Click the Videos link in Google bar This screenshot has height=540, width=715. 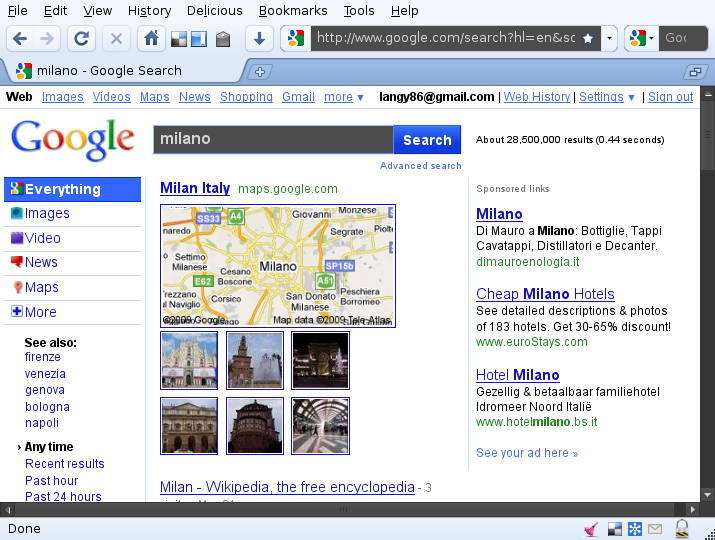111,97
